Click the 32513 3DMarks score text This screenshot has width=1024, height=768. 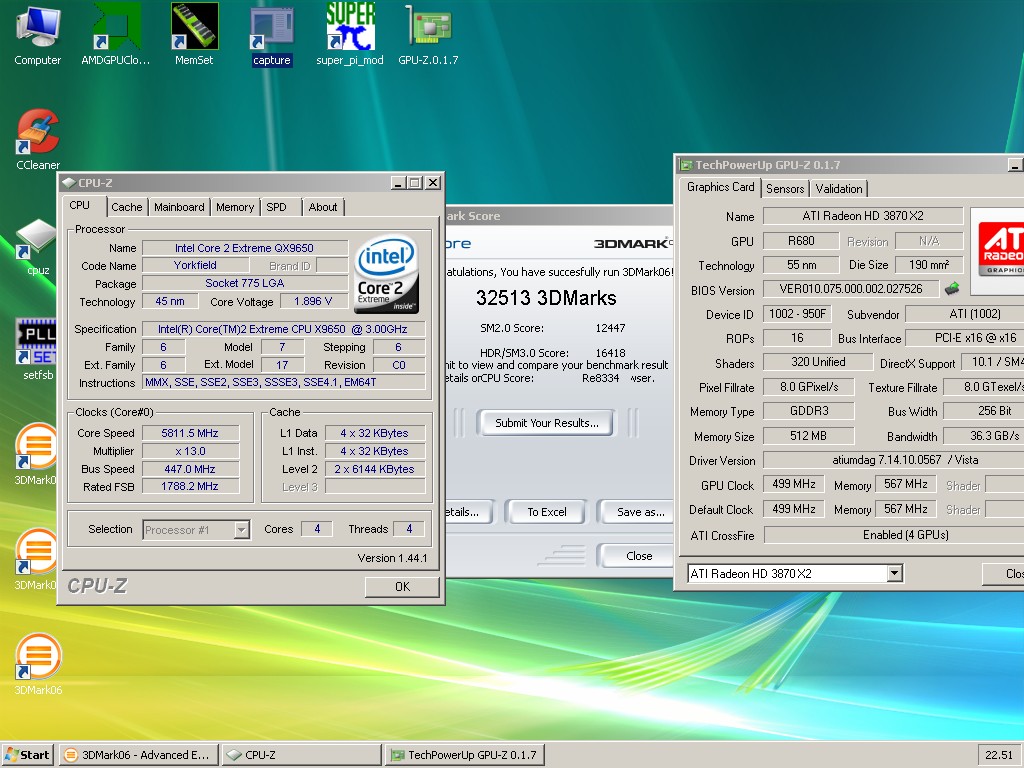(x=546, y=298)
